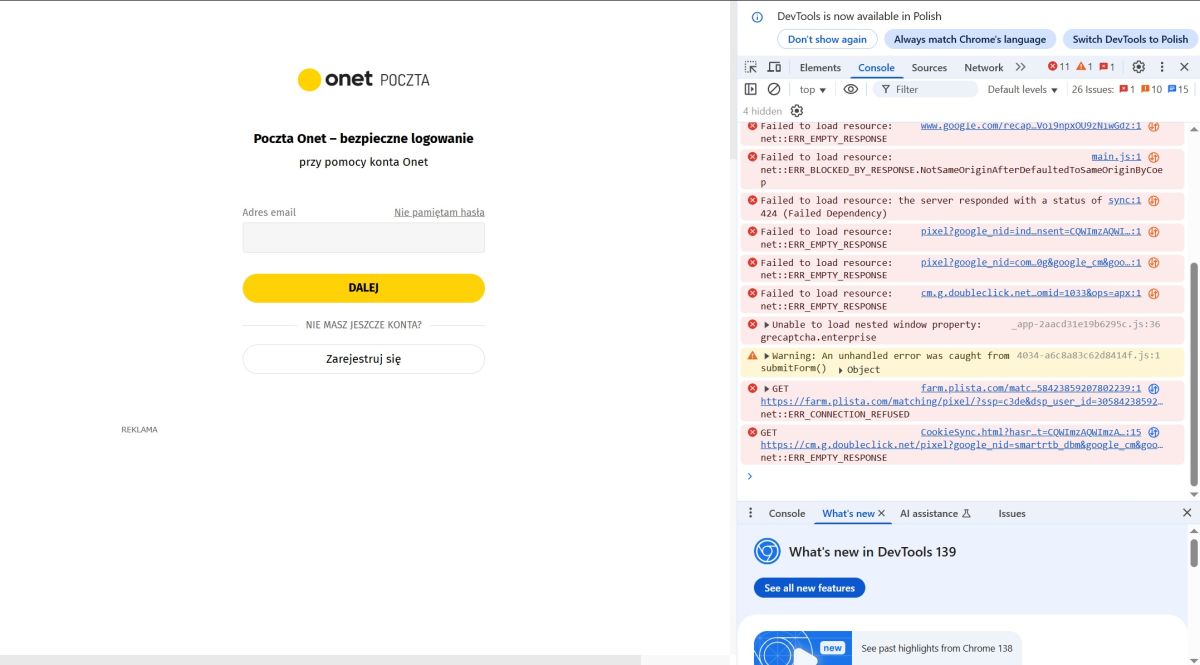Show the console sidebar icon
Viewport: 1200px width, 665px height.
pyautogui.click(x=751, y=89)
